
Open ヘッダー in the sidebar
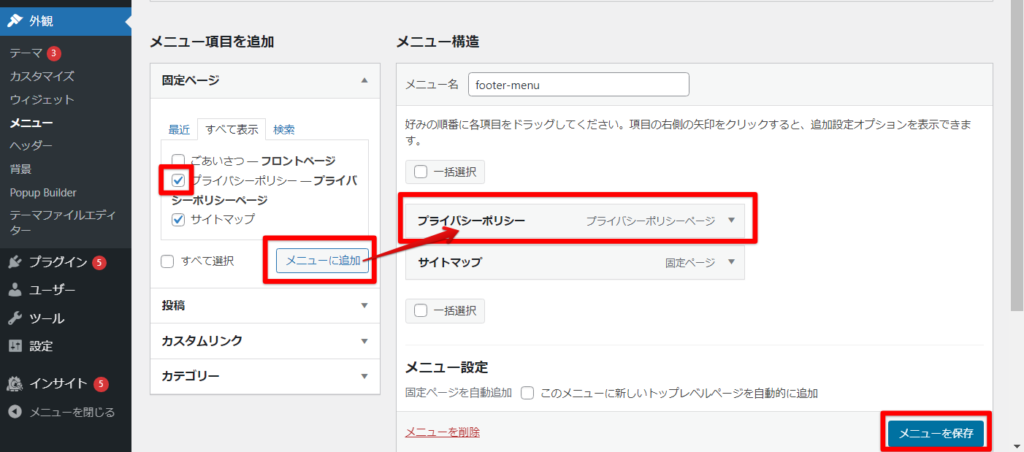pos(31,146)
